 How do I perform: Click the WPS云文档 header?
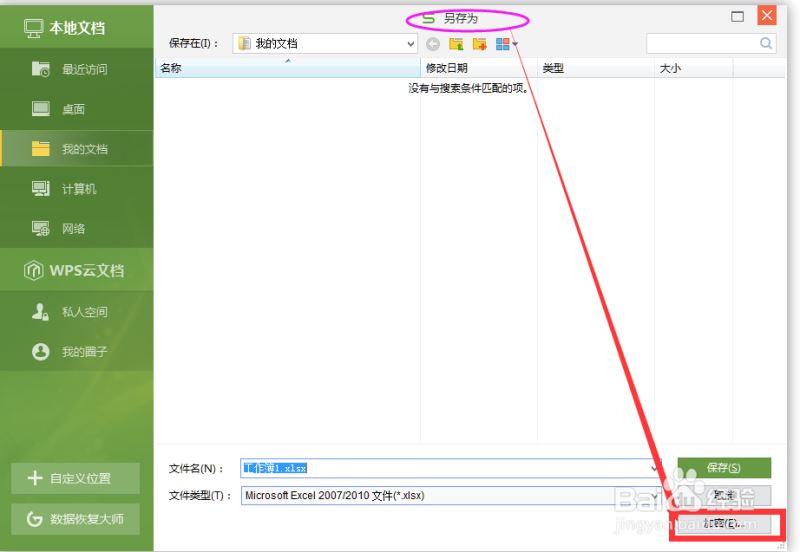pyautogui.click(x=77, y=270)
